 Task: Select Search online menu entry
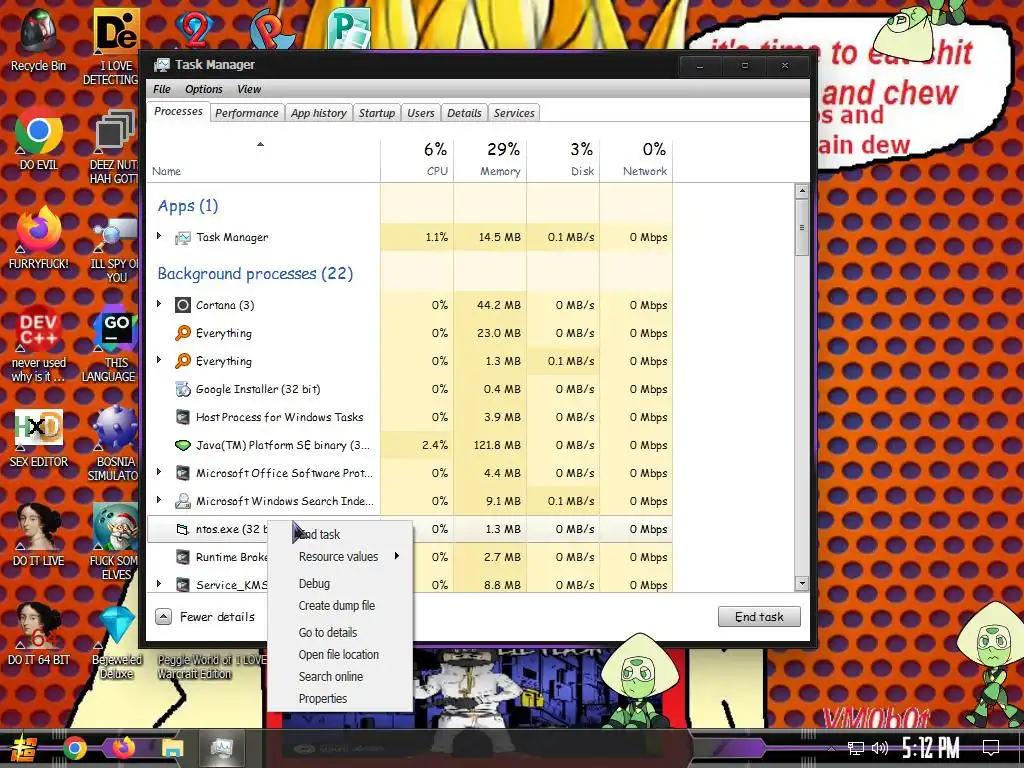[x=340, y=677]
